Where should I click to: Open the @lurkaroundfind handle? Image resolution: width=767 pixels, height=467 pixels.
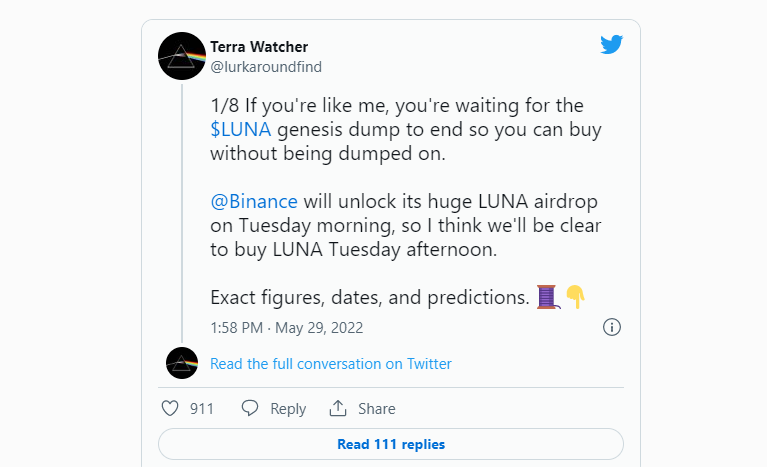(x=266, y=67)
